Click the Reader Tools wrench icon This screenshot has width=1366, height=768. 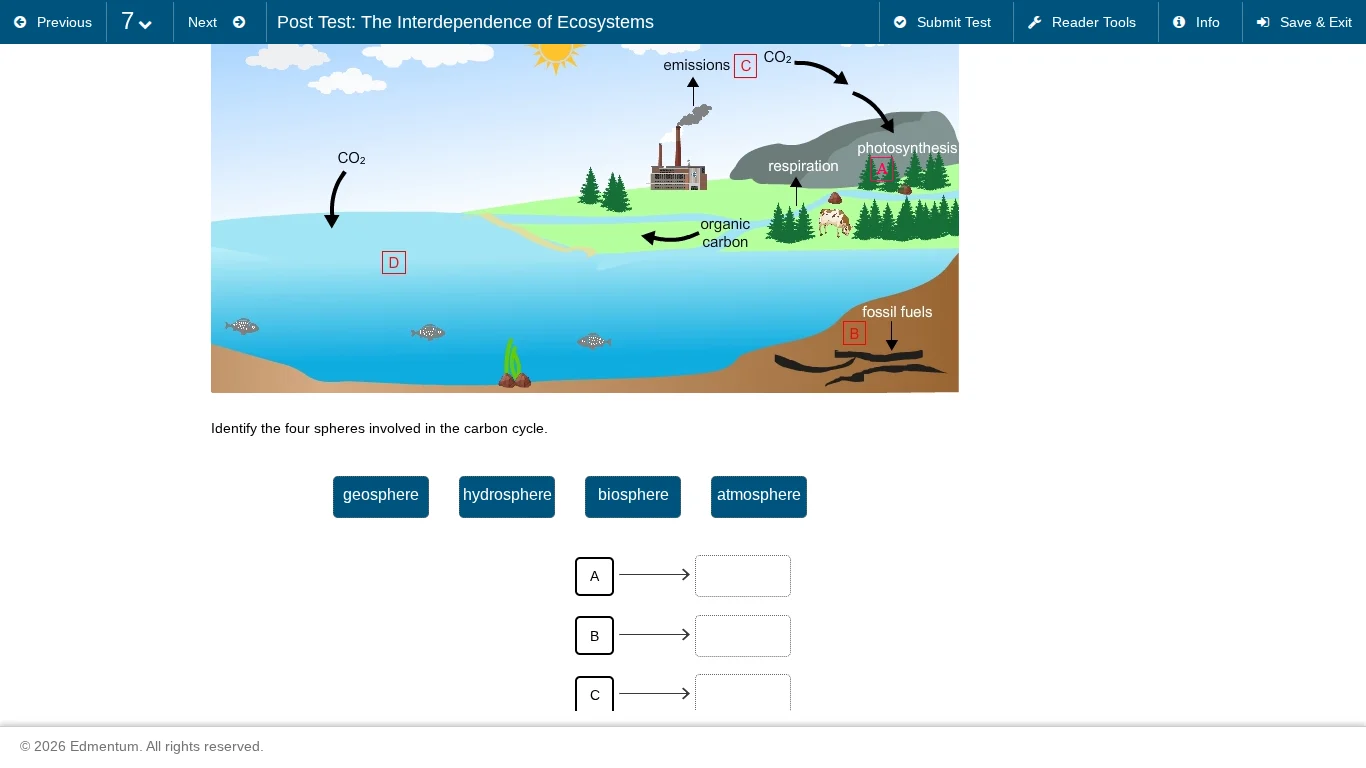(1034, 22)
